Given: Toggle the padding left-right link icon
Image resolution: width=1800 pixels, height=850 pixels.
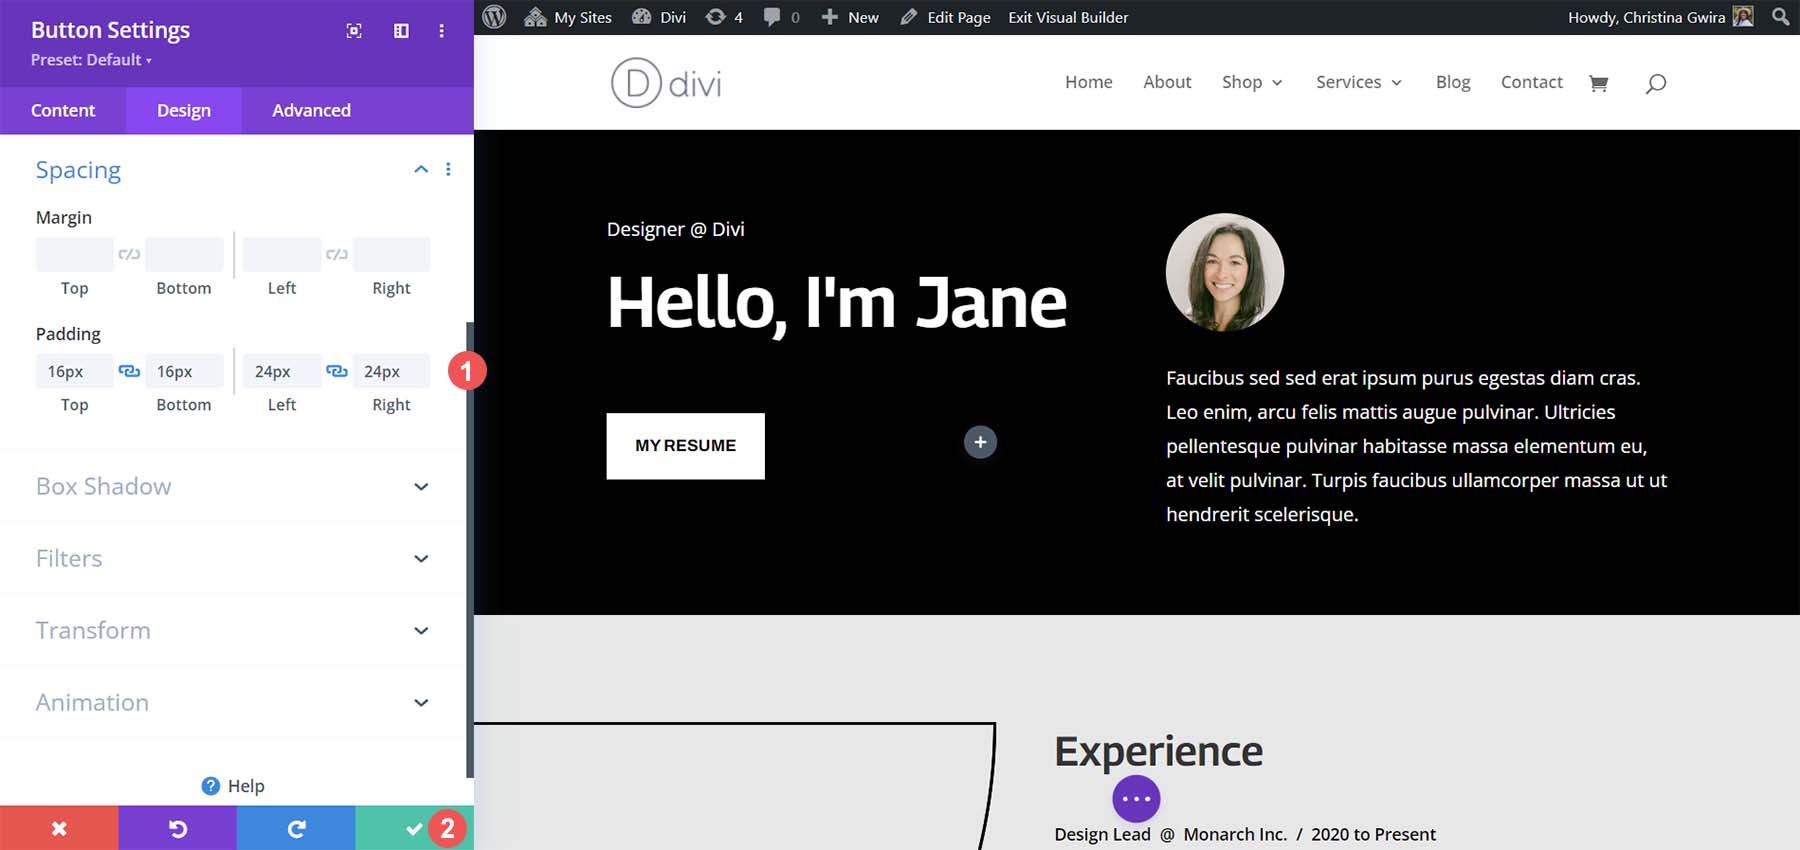Looking at the screenshot, I should 337,371.
